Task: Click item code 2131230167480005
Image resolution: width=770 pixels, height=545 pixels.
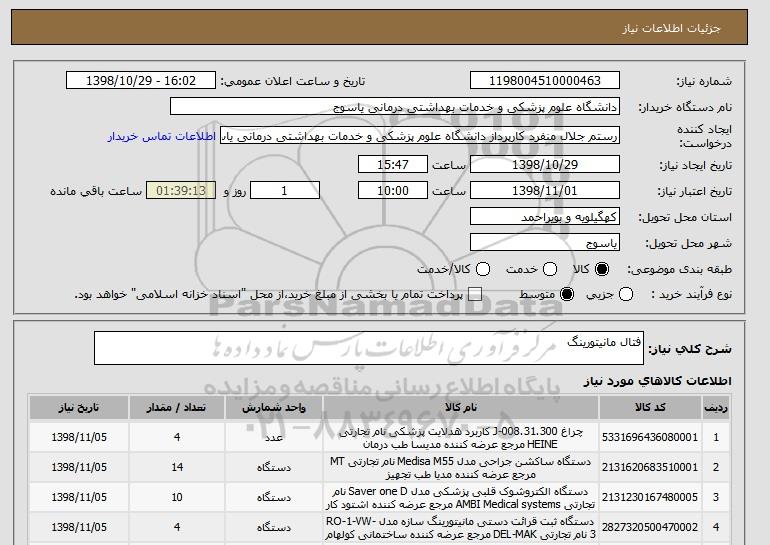Action: [x=650, y=497]
